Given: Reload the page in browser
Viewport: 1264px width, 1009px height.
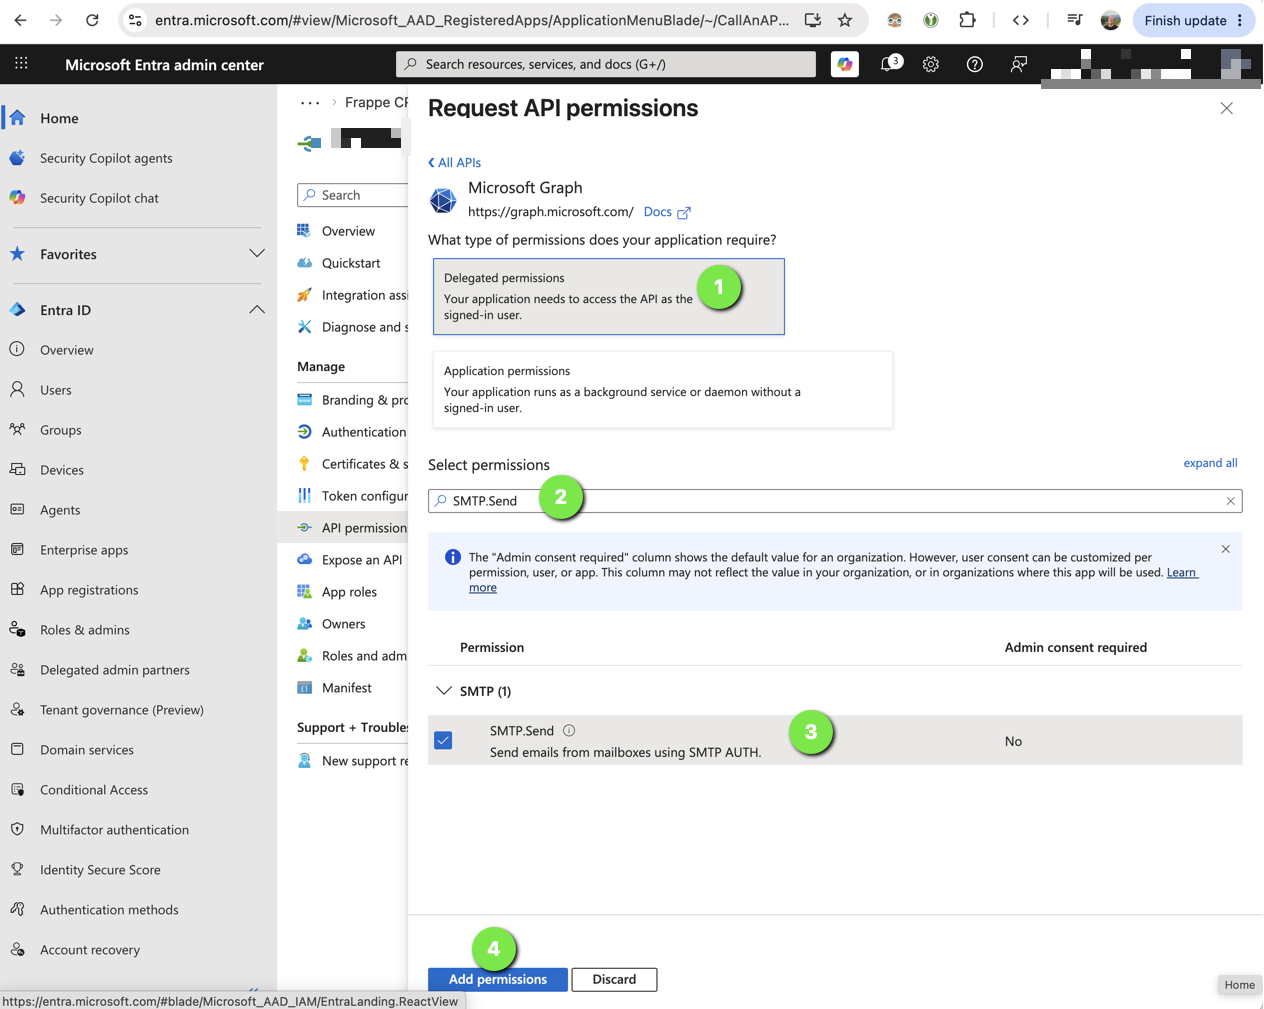Looking at the screenshot, I should [92, 20].
